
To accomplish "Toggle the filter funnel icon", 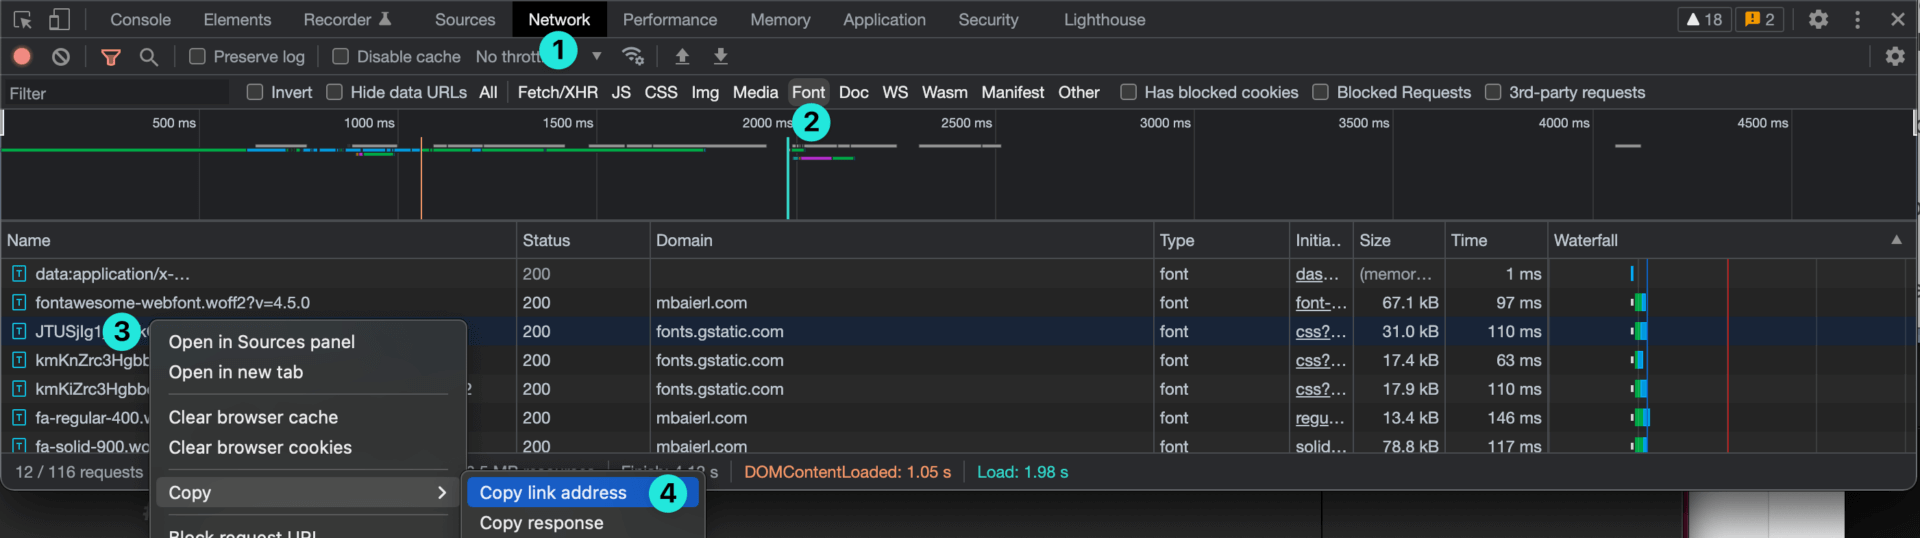I will click(x=111, y=57).
